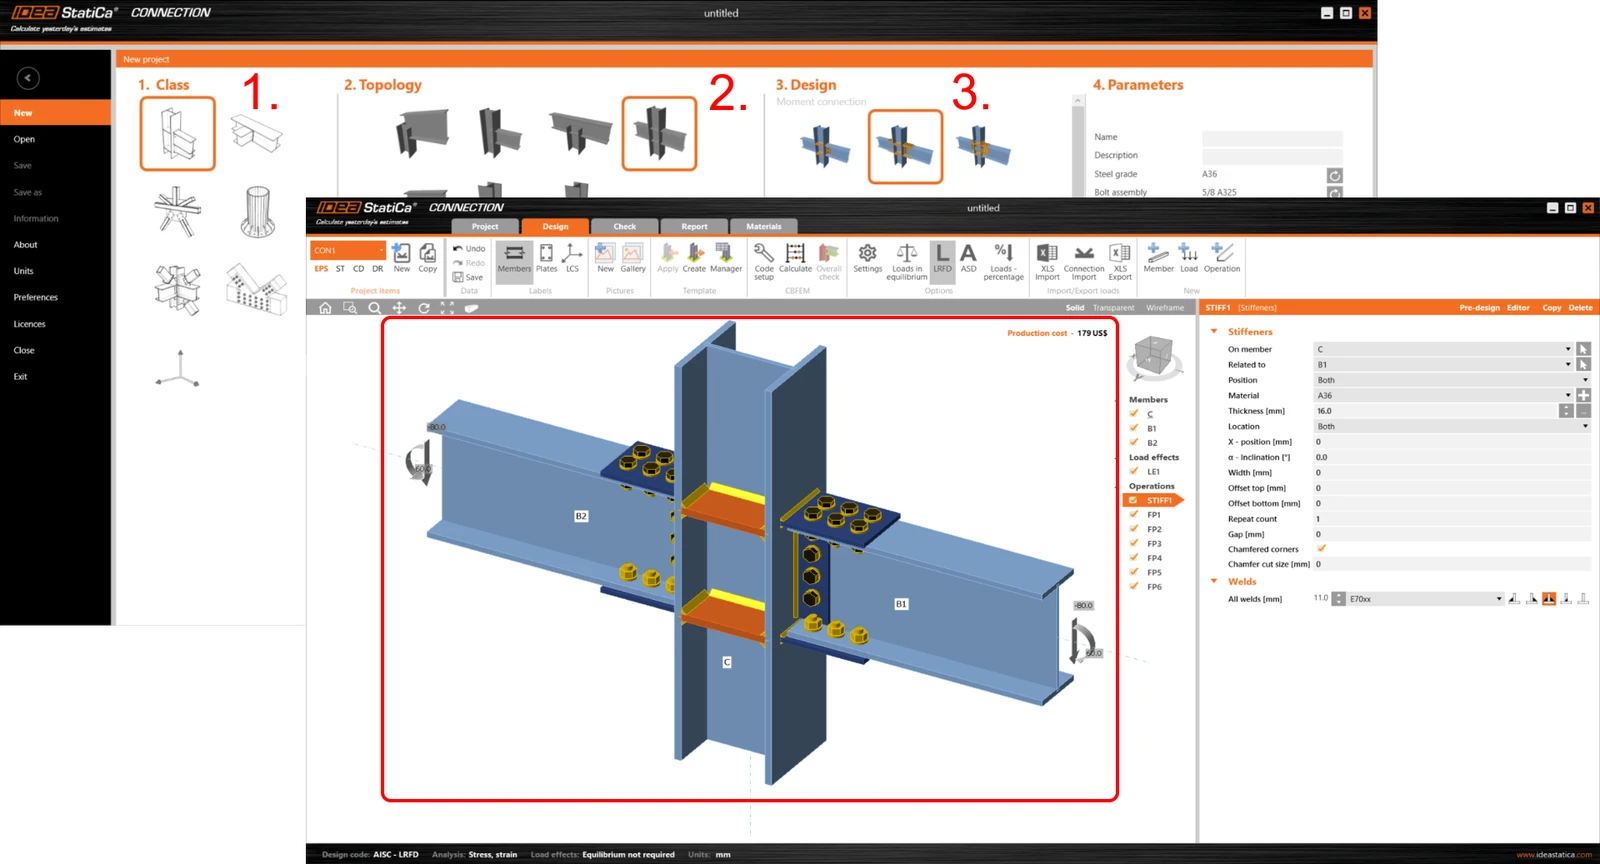
Task: Switch to the Check tab
Action: click(x=624, y=226)
